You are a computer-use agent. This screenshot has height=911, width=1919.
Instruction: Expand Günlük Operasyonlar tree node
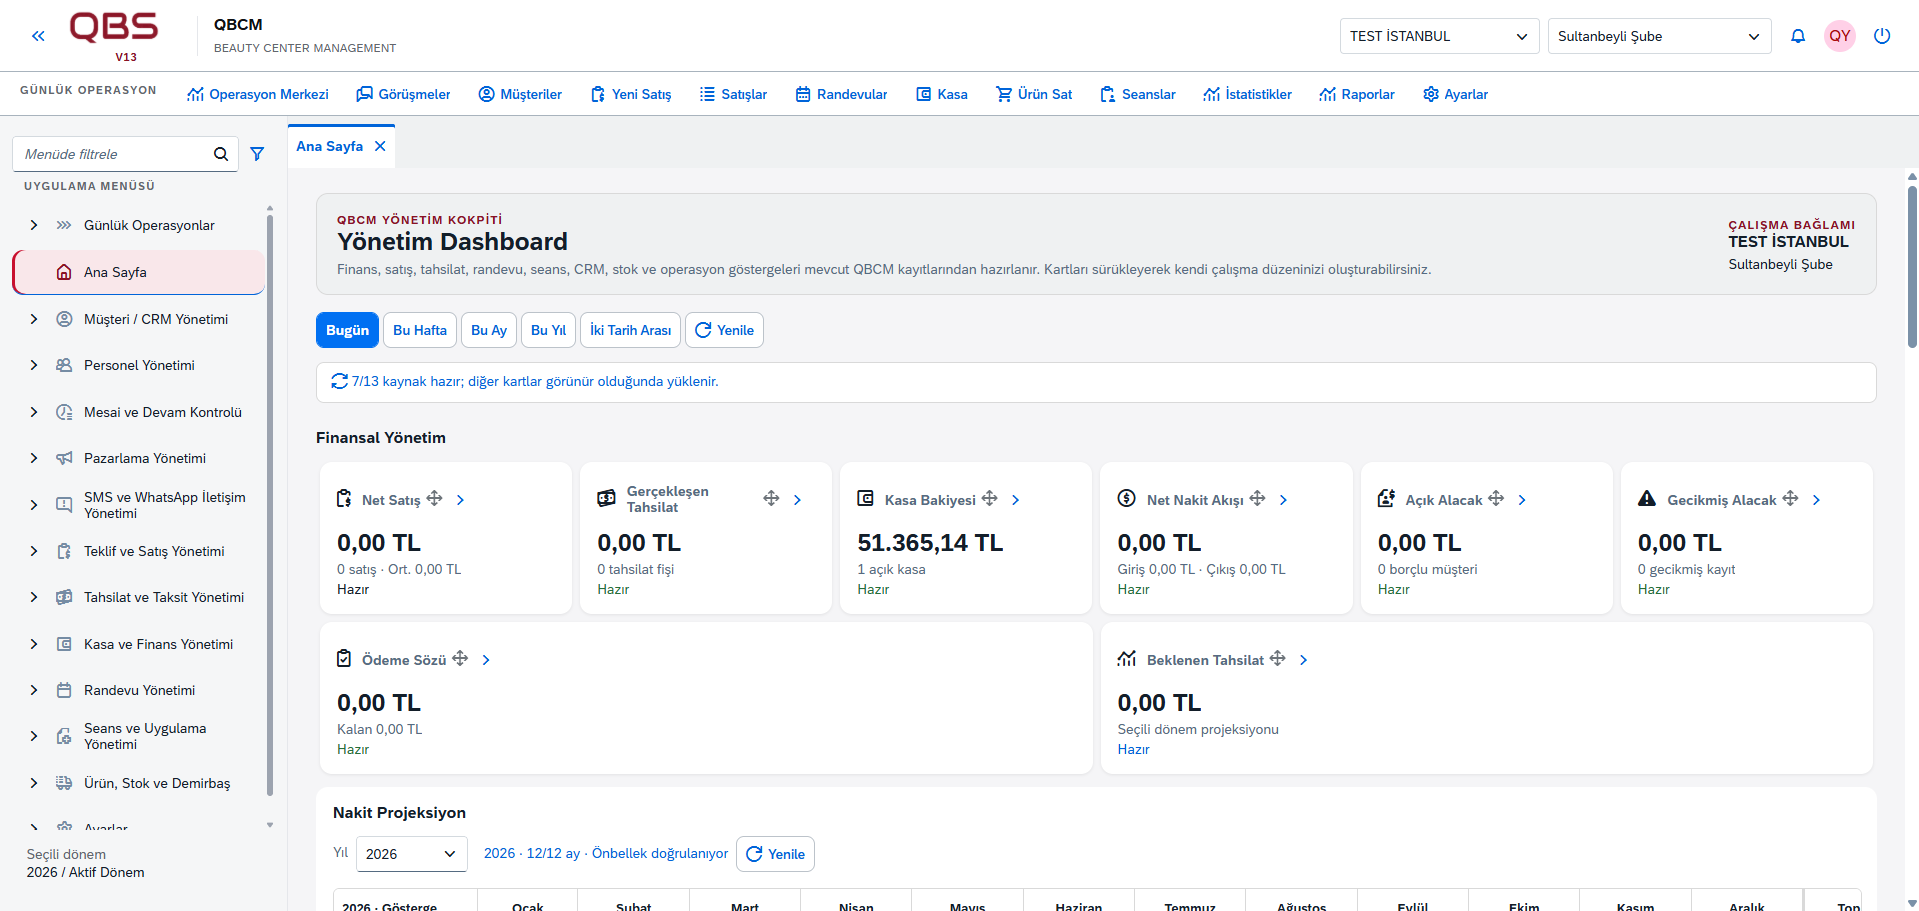pos(34,225)
